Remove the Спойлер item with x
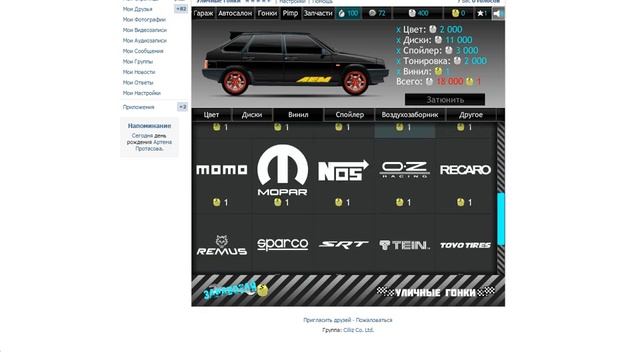 (398, 51)
